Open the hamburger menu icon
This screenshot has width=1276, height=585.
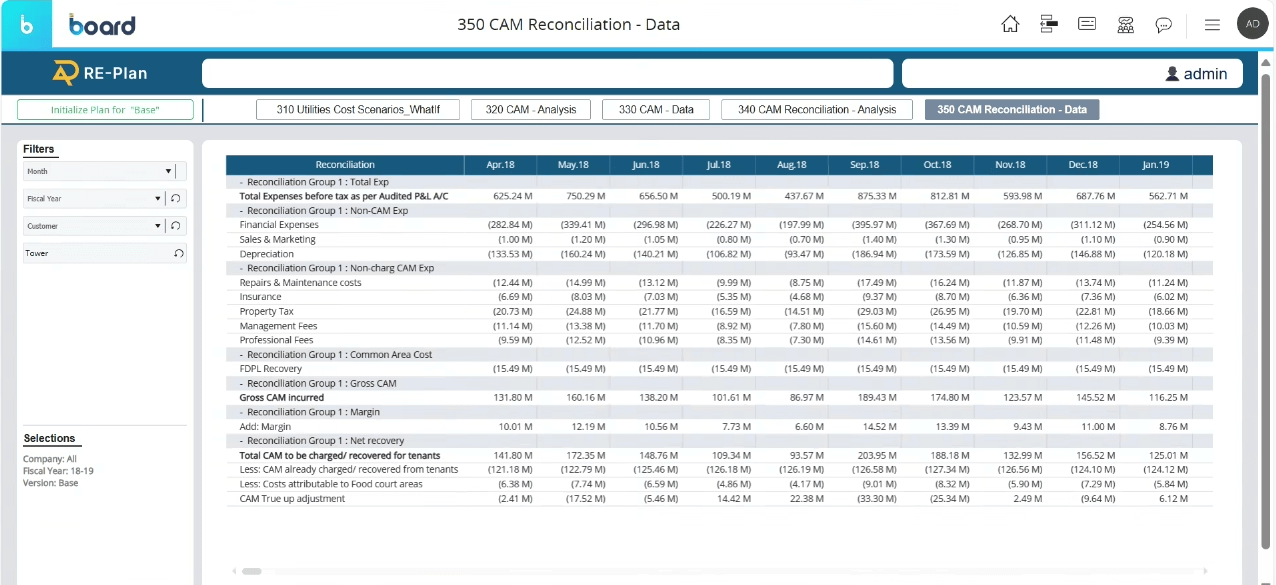click(x=1212, y=24)
